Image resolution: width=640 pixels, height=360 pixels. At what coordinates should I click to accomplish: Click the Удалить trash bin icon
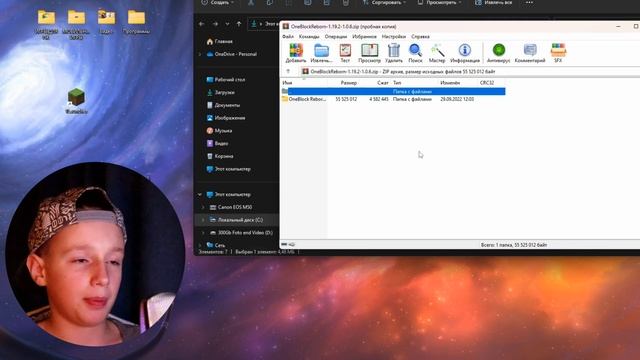394,53
